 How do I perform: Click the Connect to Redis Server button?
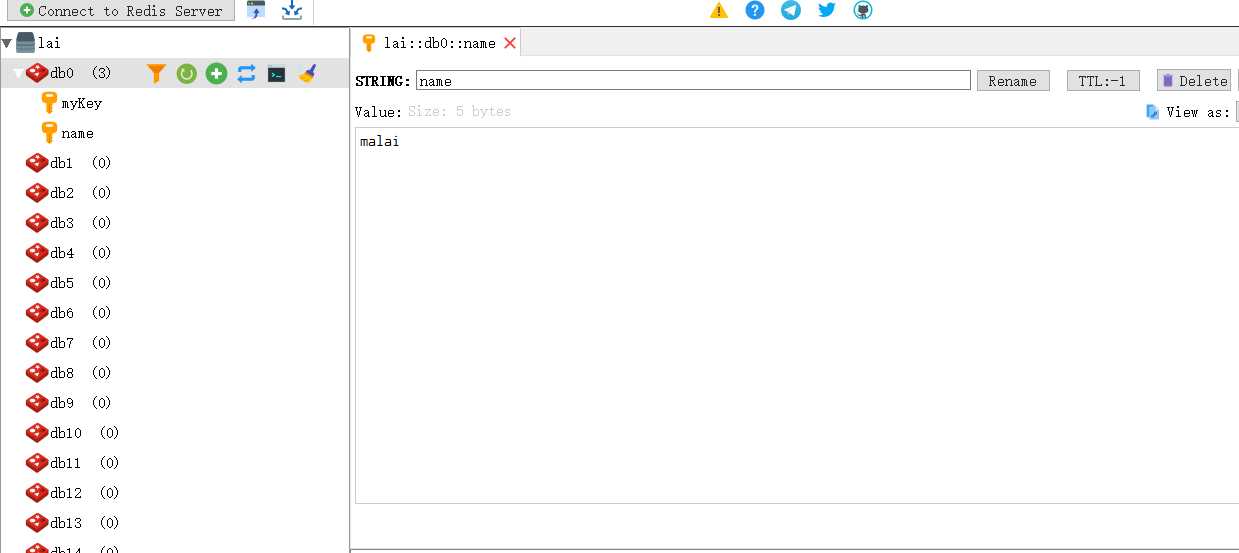121,11
